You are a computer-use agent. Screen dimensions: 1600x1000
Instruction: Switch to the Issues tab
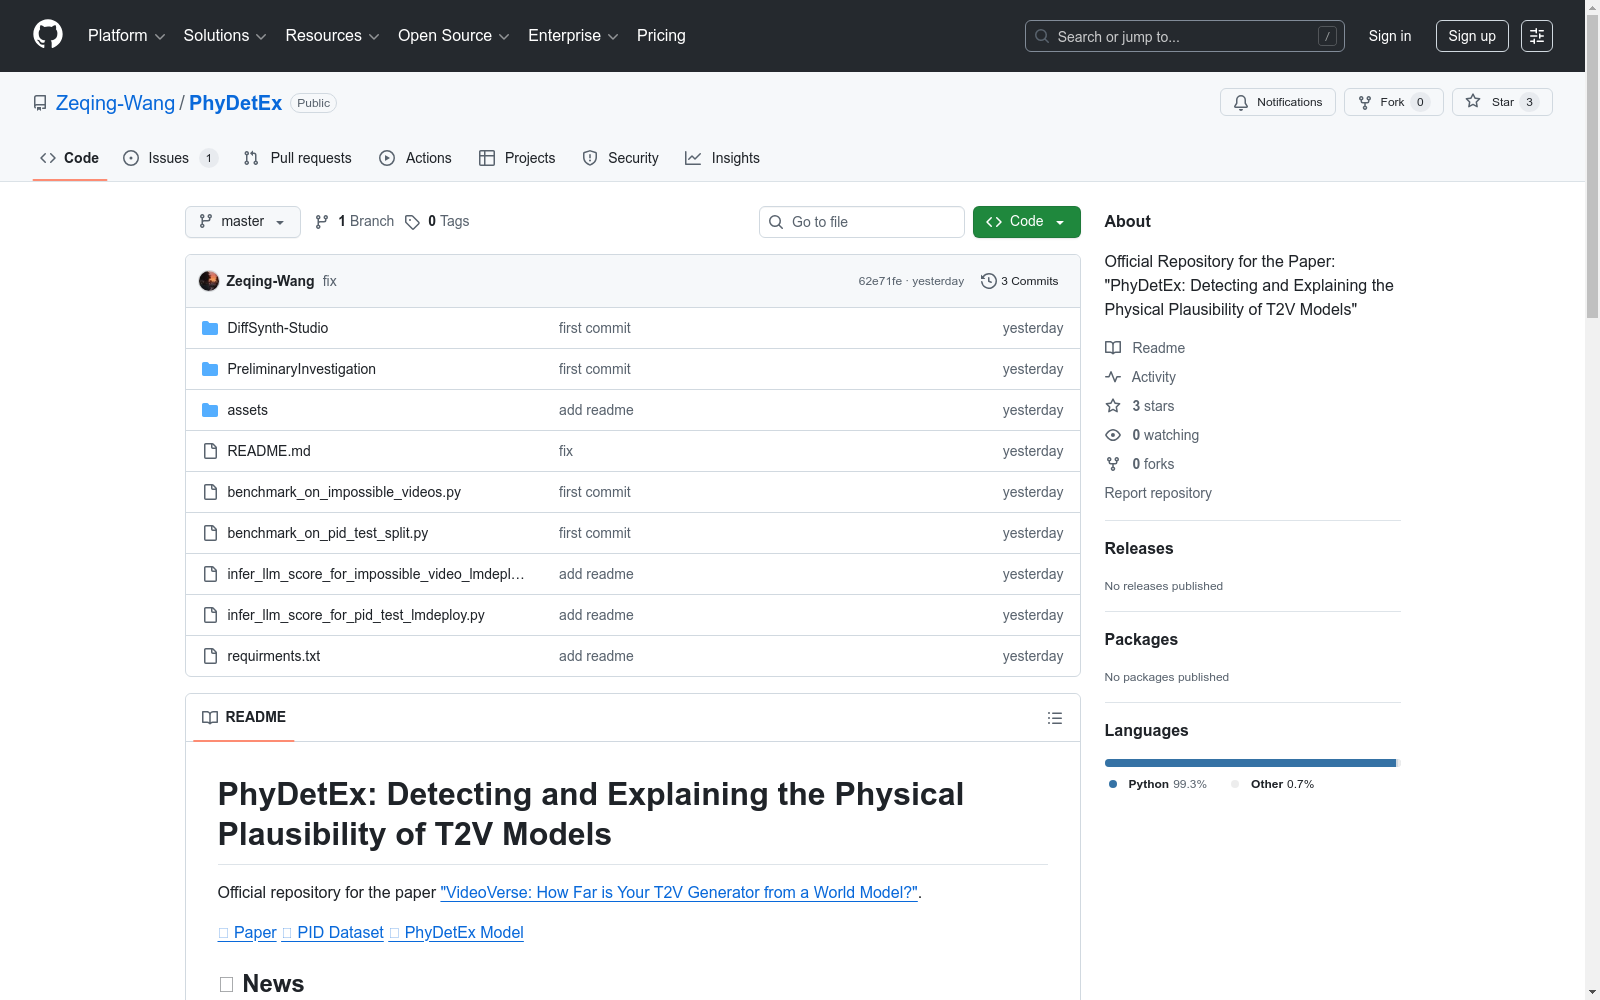point(170,158)
